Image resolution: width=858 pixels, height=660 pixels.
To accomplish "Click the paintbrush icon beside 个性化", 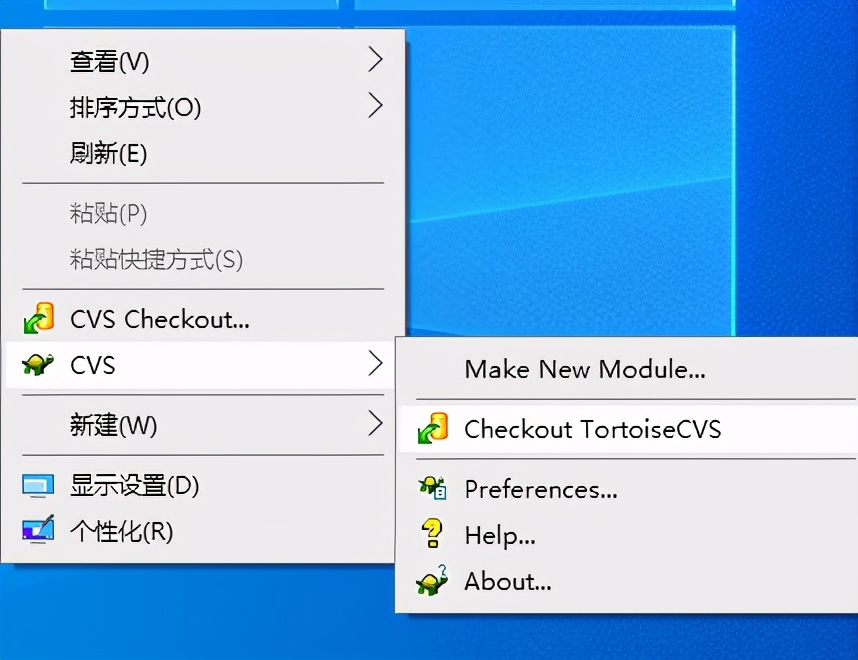I will (40, 531).
